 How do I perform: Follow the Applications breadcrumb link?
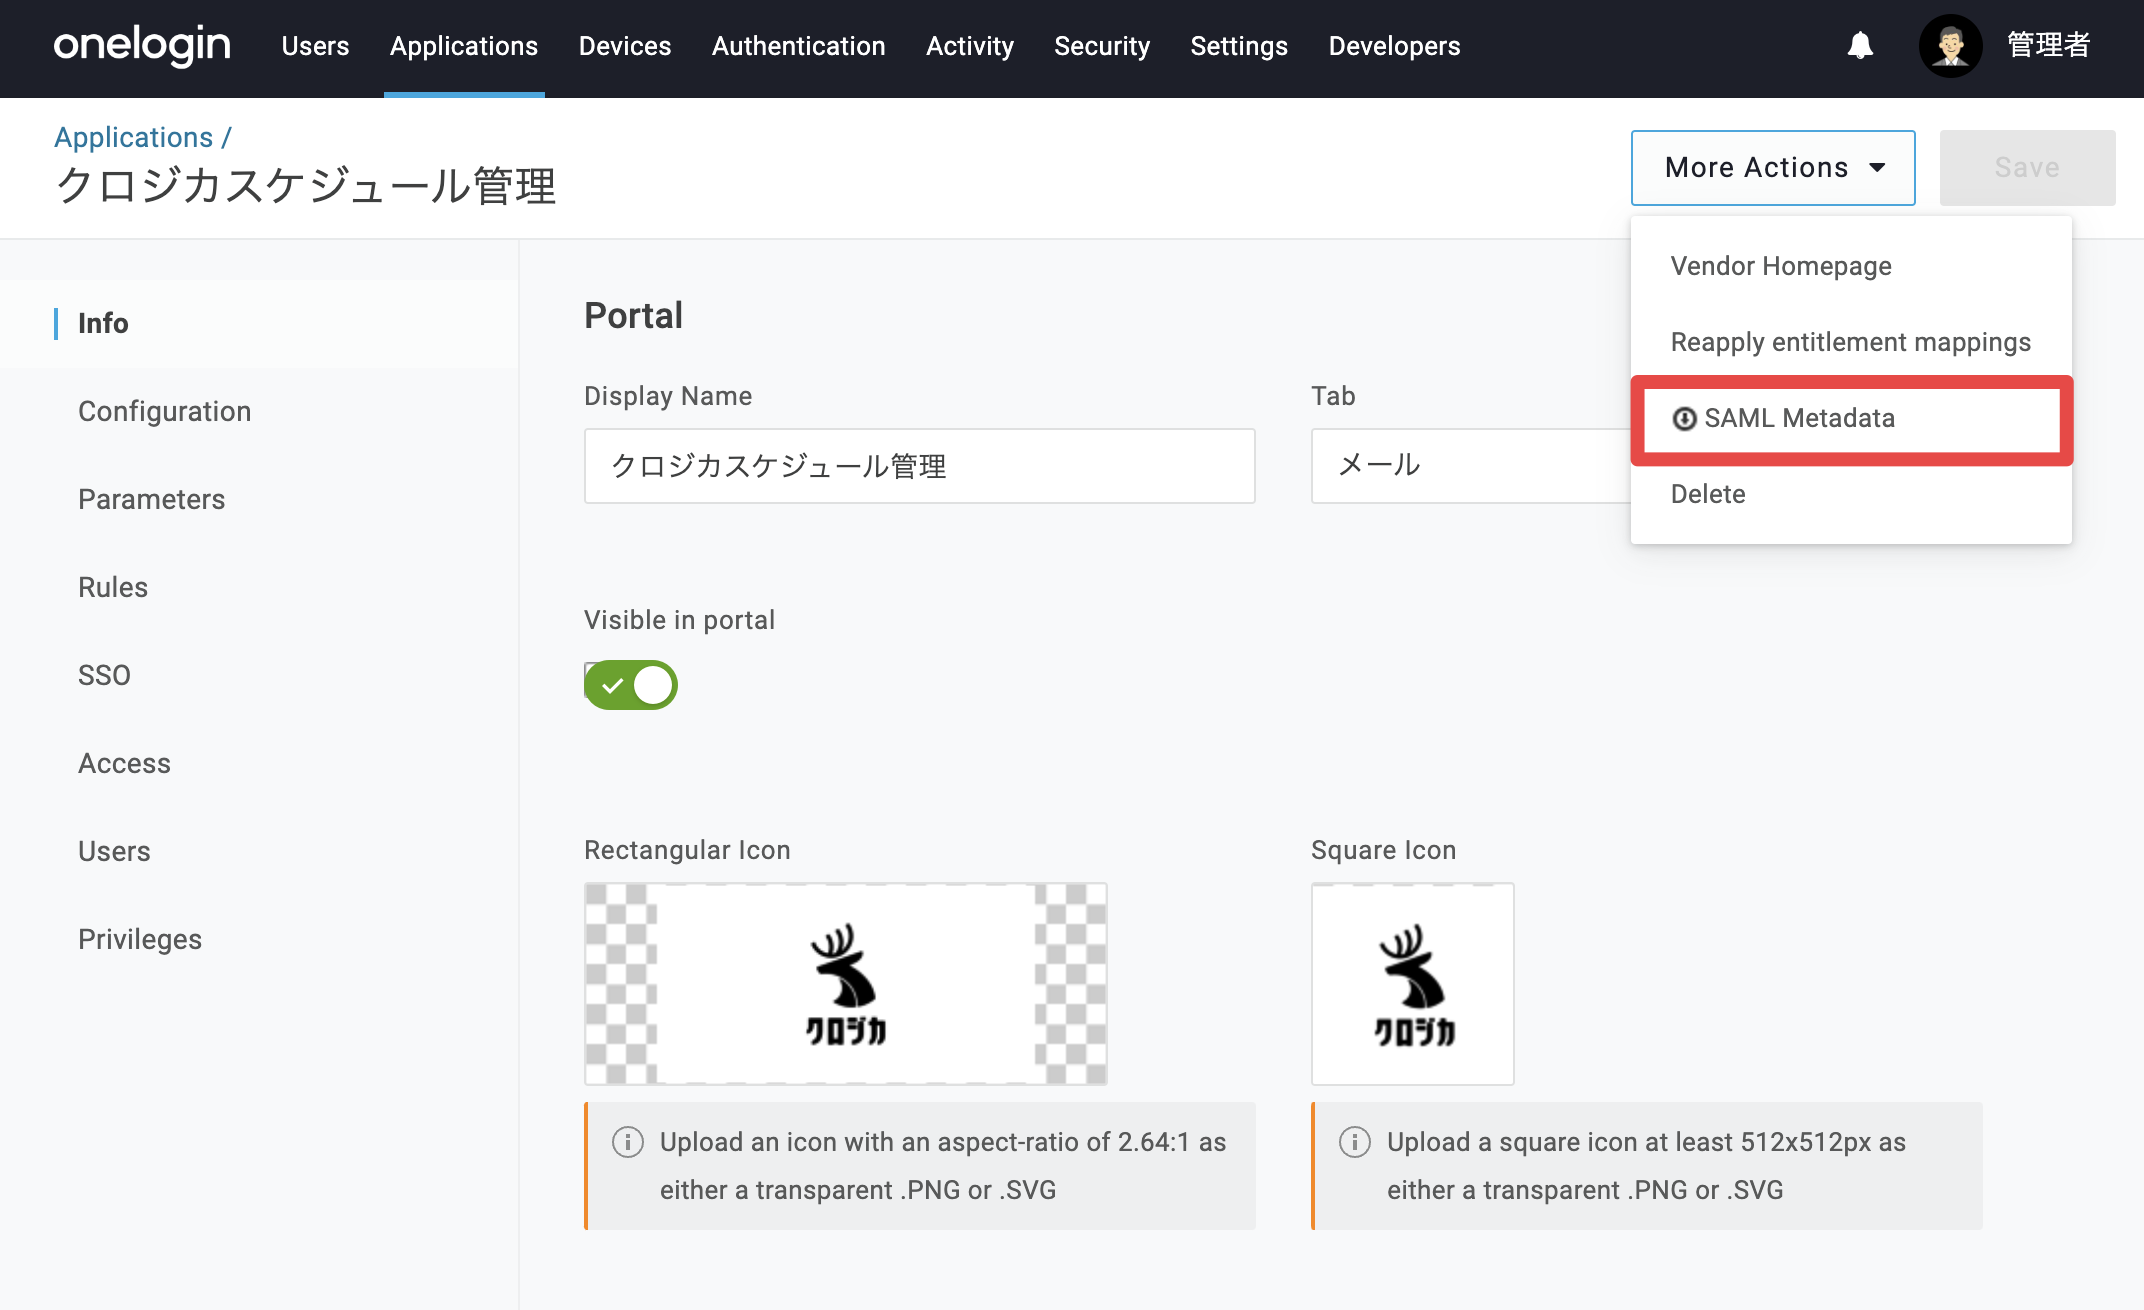click(x=133, y=137)
